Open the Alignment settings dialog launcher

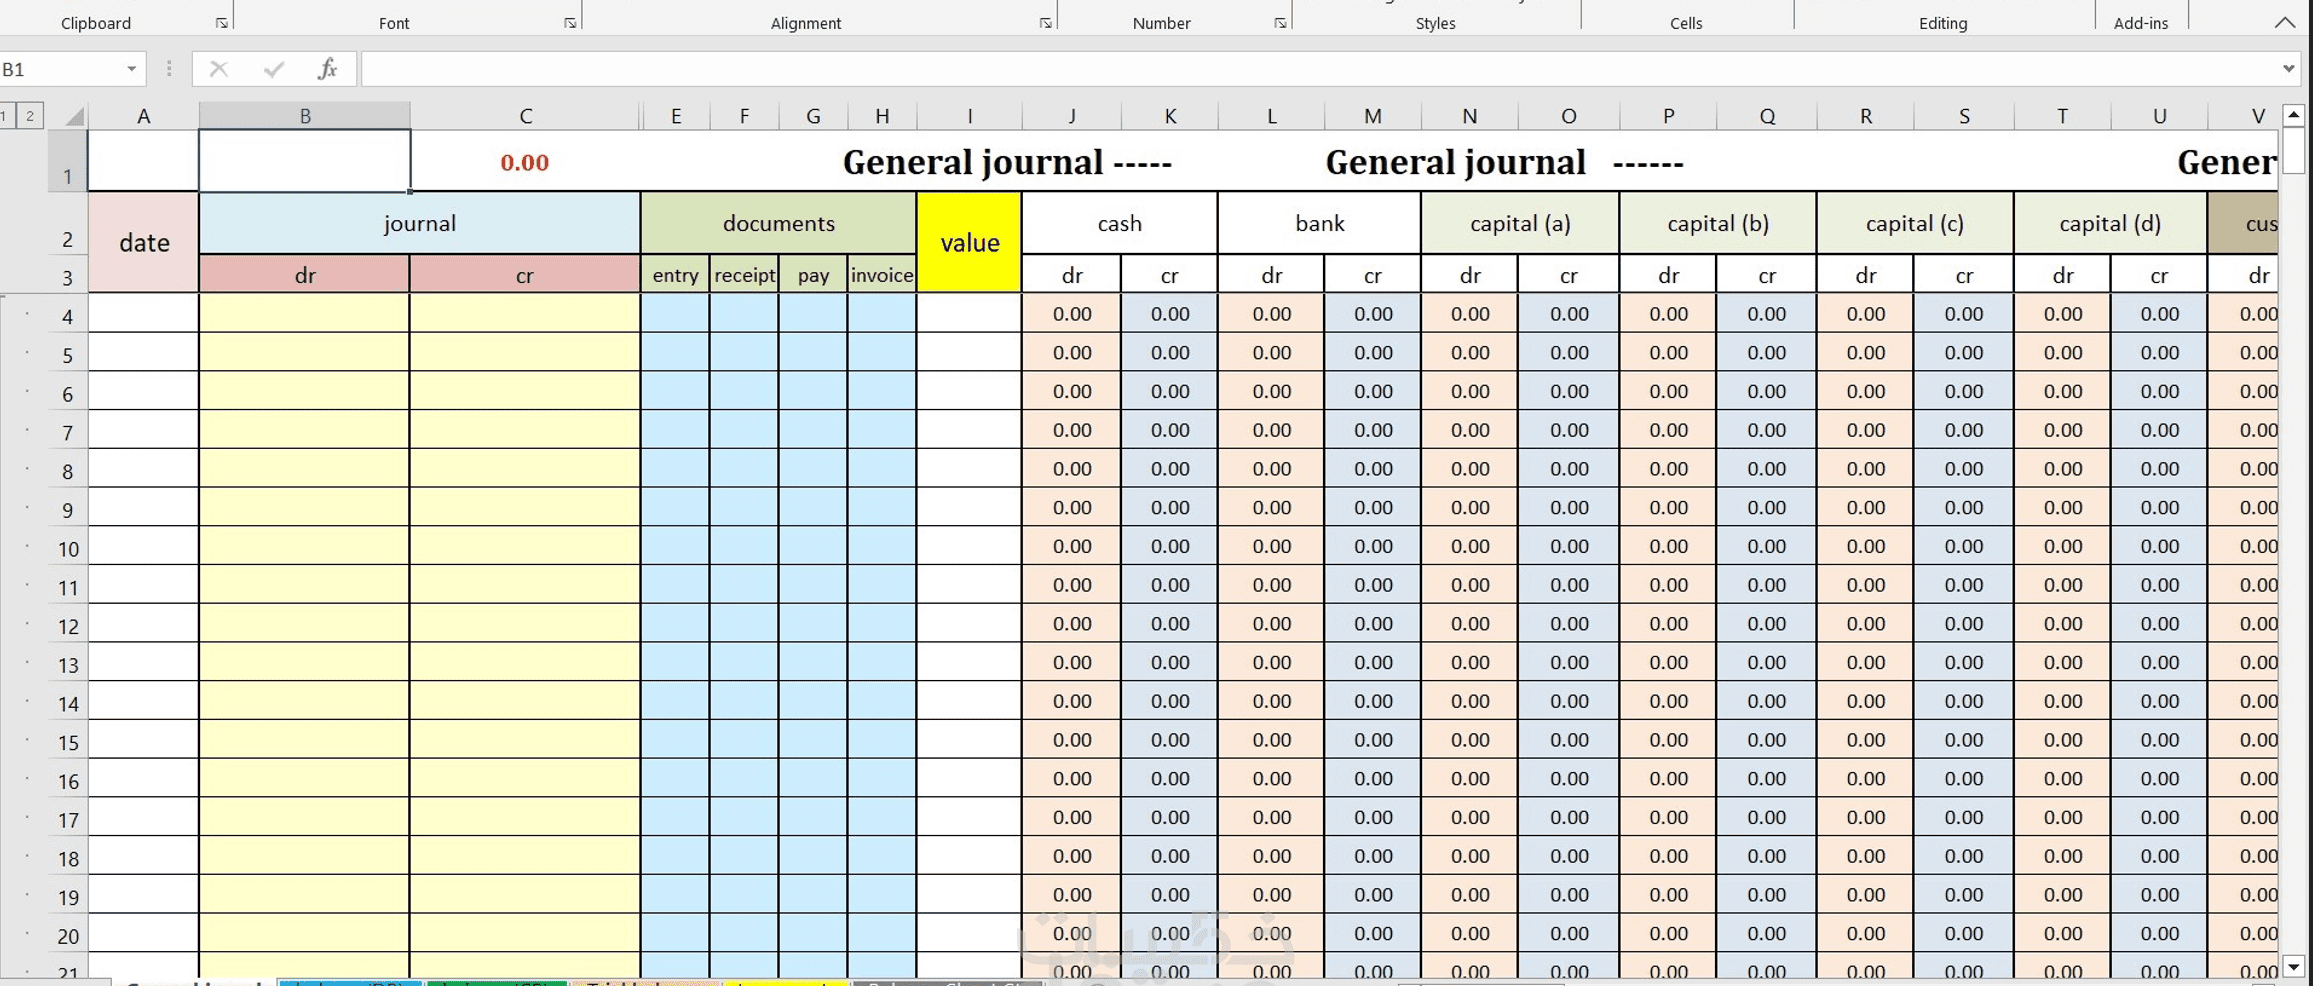[x=1045, y=23]
